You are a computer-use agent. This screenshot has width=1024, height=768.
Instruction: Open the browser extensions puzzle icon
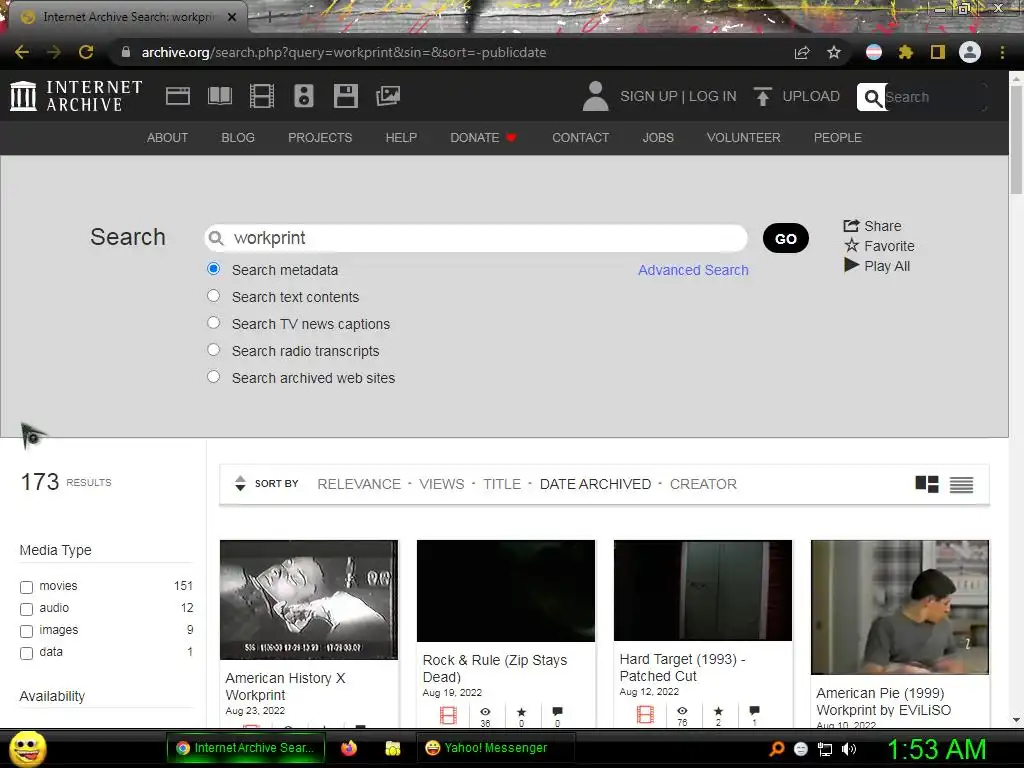(905, 52)
